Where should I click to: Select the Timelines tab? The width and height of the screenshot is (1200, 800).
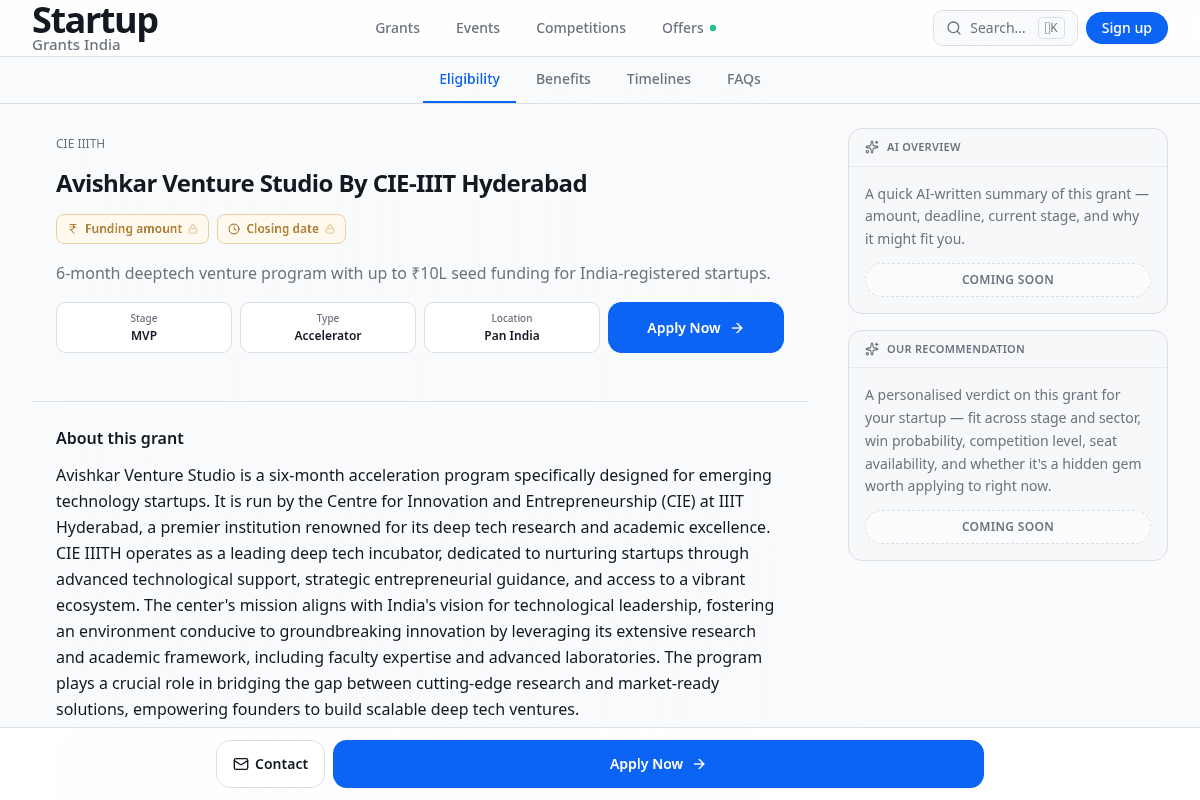pyautogui.click(x=658, y=79)
